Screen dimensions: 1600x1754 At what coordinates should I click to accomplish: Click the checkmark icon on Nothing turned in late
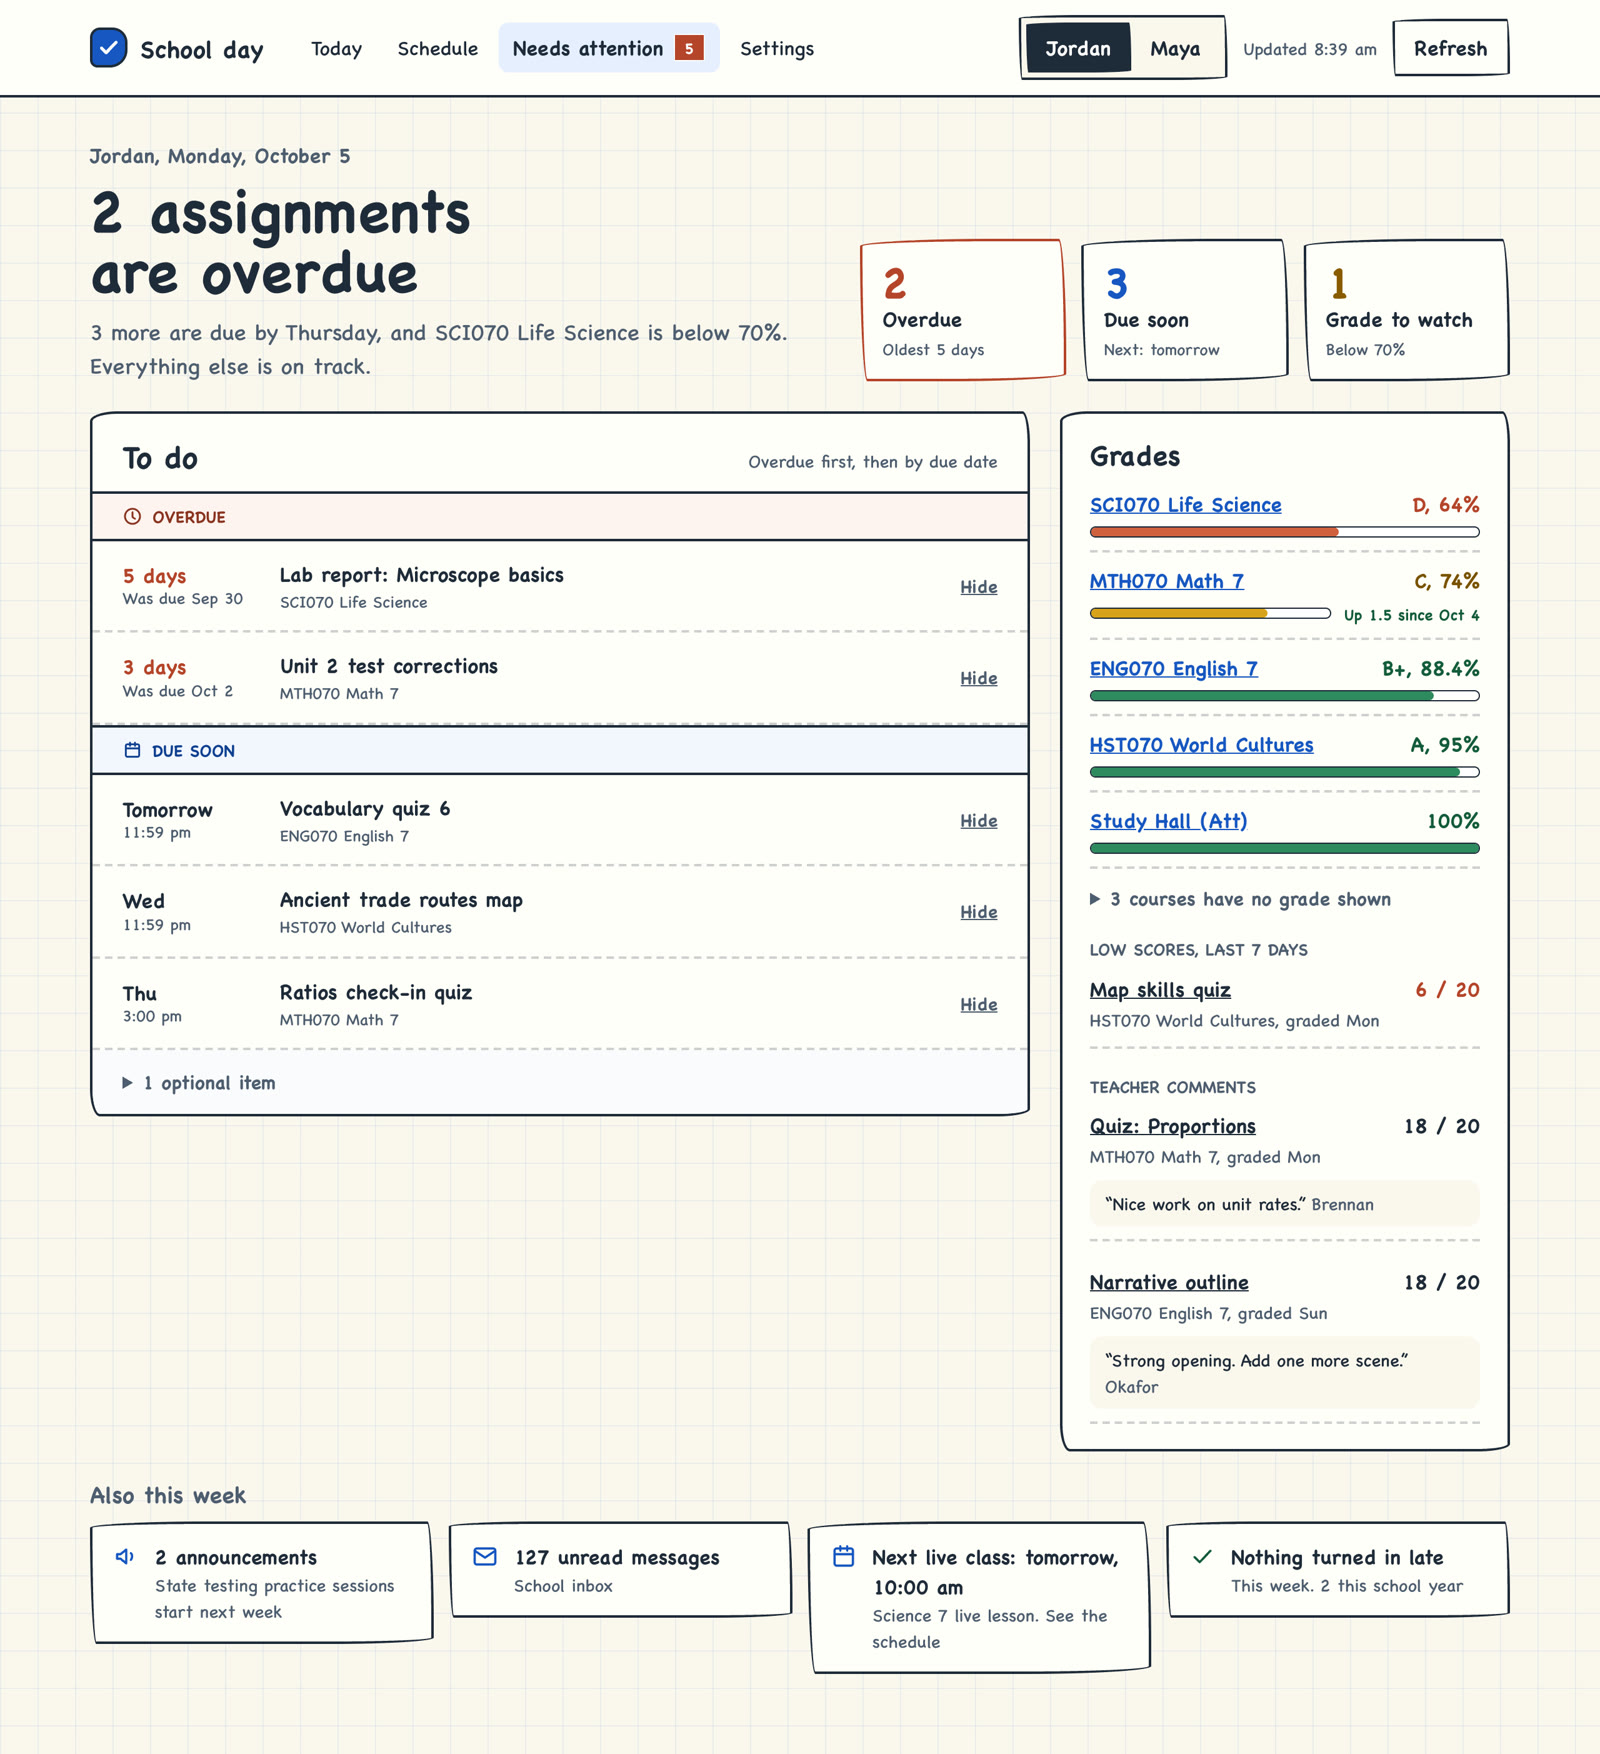pos(1202,1557)
